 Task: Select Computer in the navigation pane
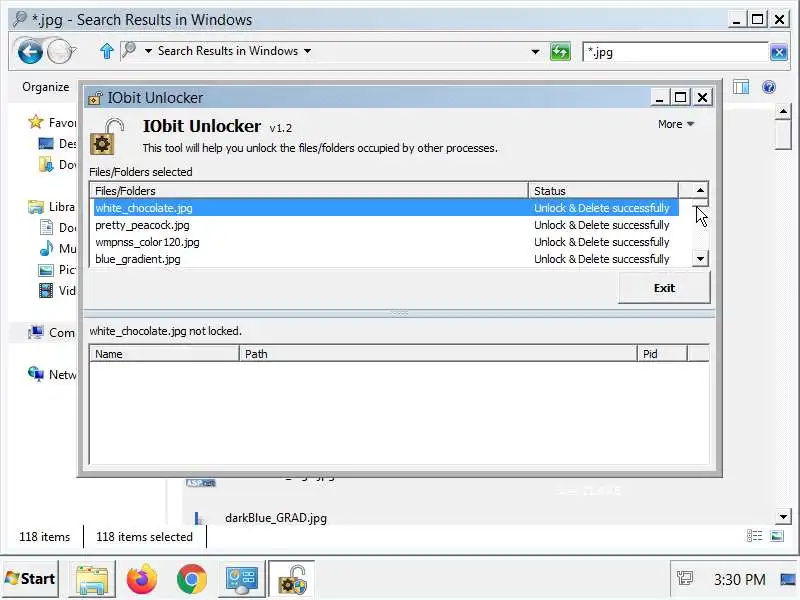point(52,333)
